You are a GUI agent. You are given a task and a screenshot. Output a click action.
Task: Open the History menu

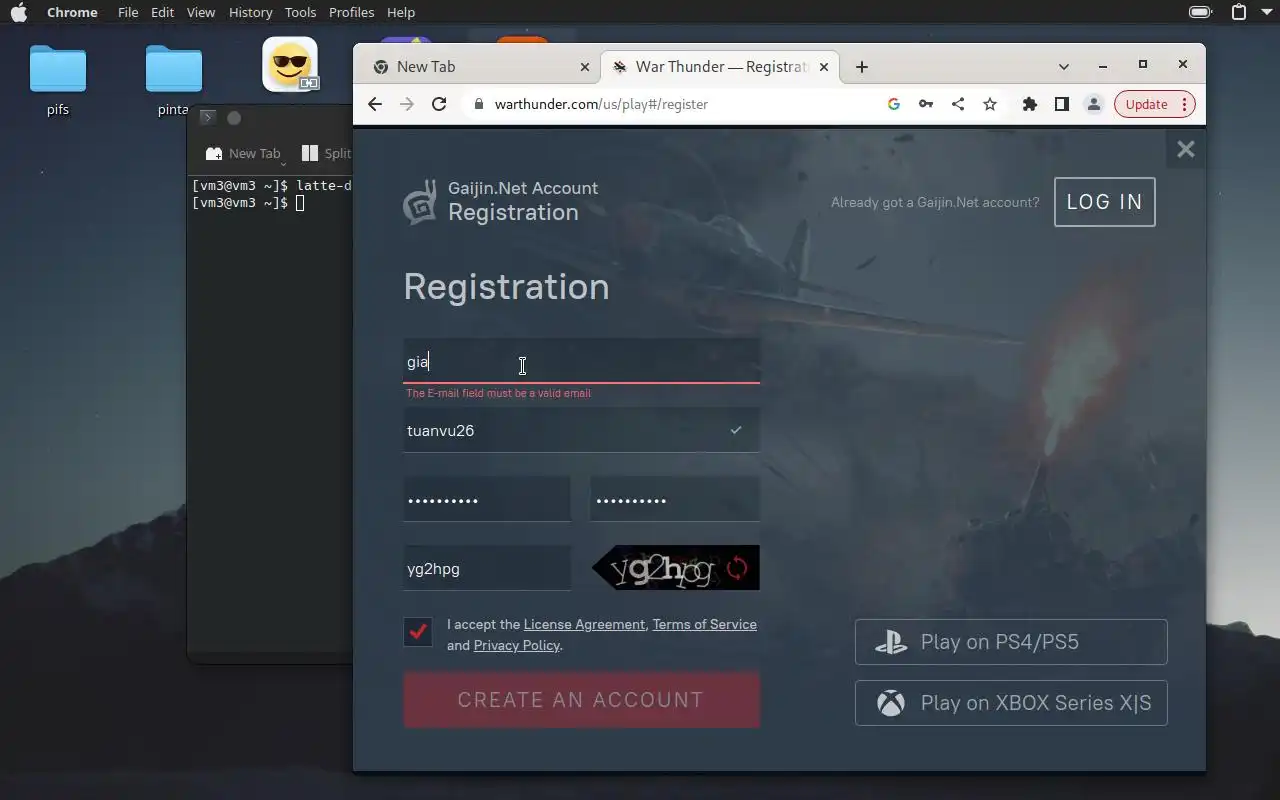tap(250, 12)
